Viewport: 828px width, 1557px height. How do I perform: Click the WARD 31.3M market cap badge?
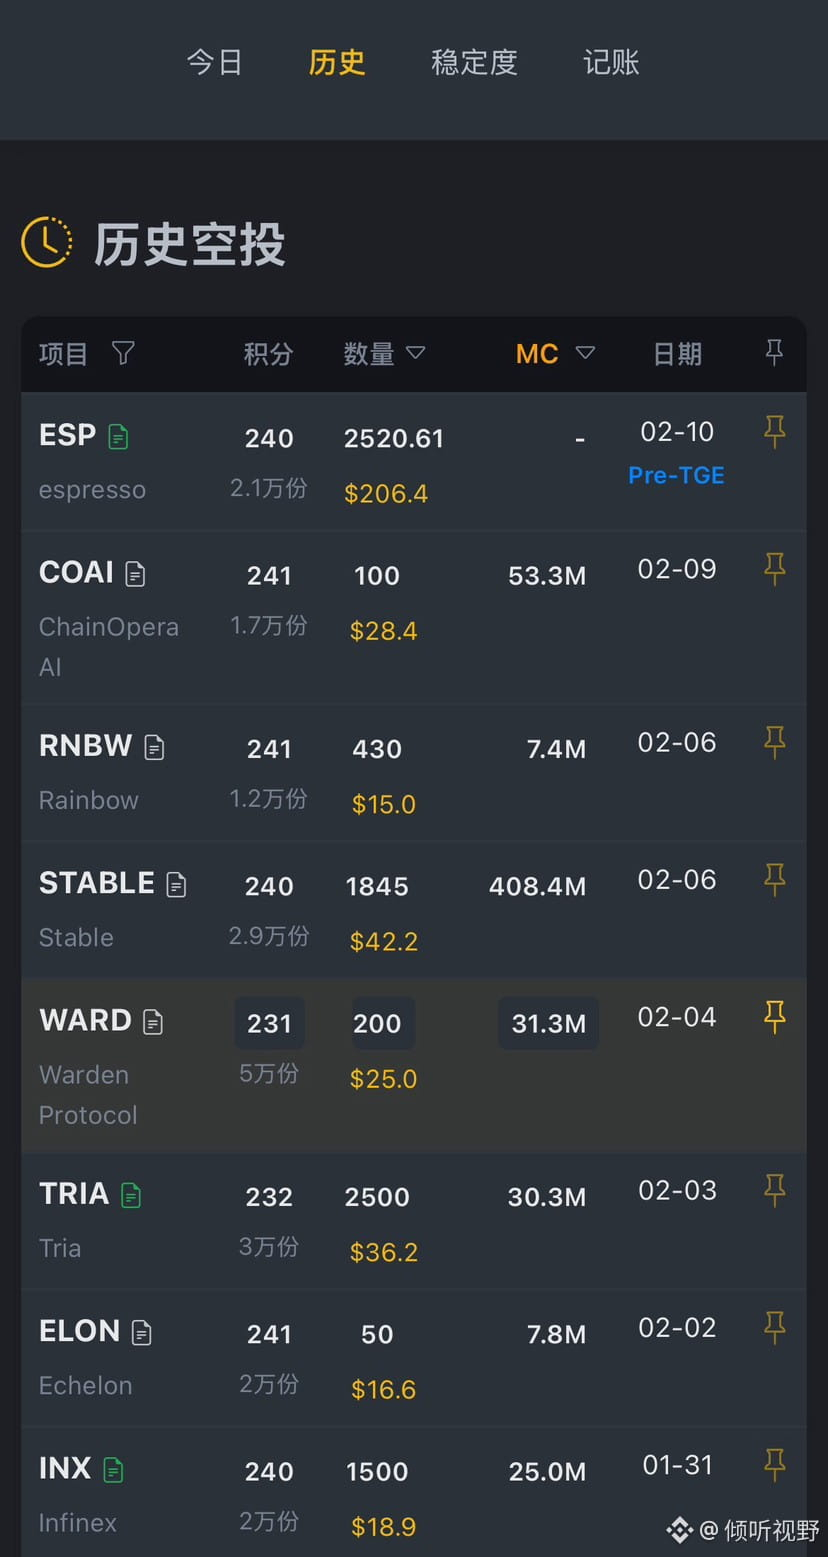(548, 1023)
